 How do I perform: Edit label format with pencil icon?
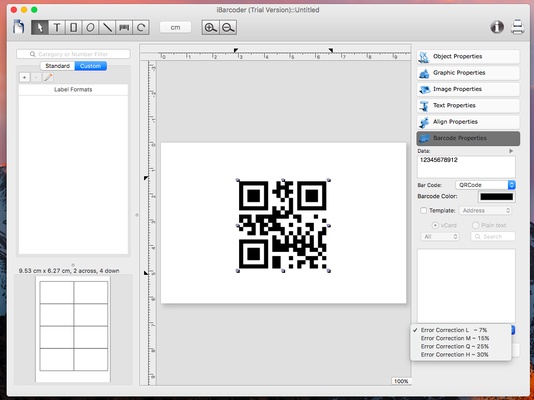click(x=48, y=78)
